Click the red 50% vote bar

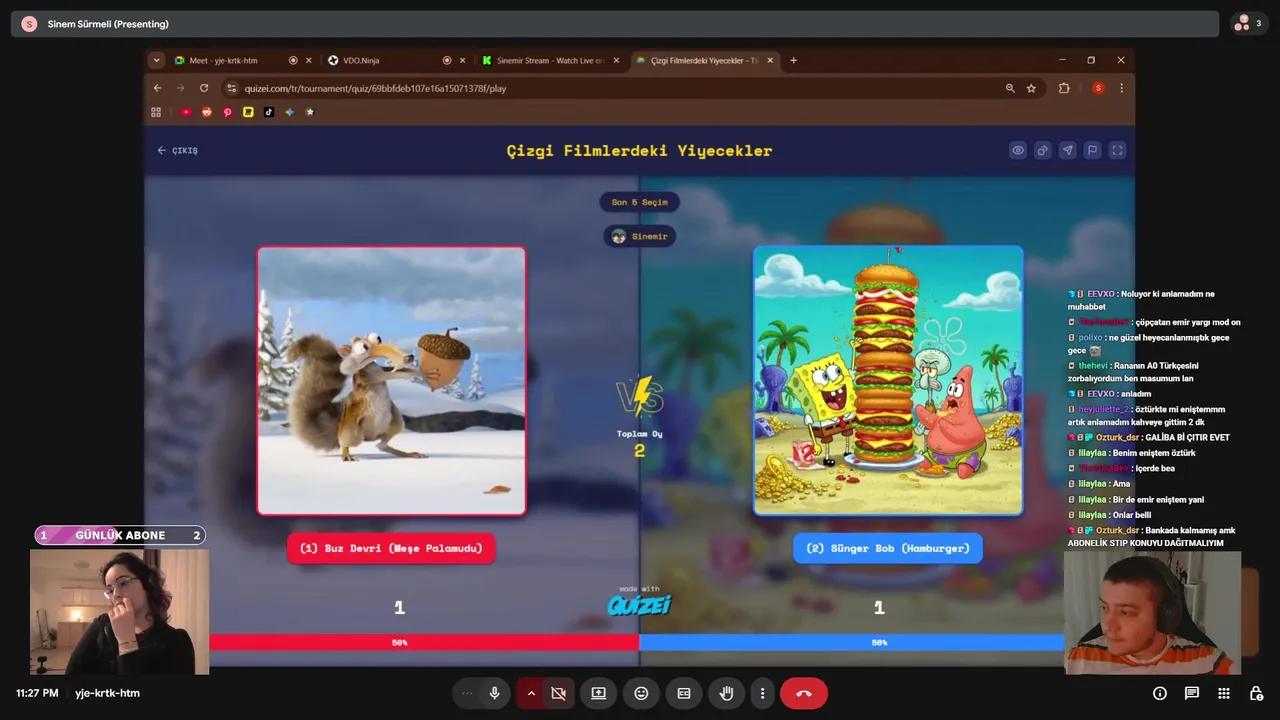tap(424, 643)
